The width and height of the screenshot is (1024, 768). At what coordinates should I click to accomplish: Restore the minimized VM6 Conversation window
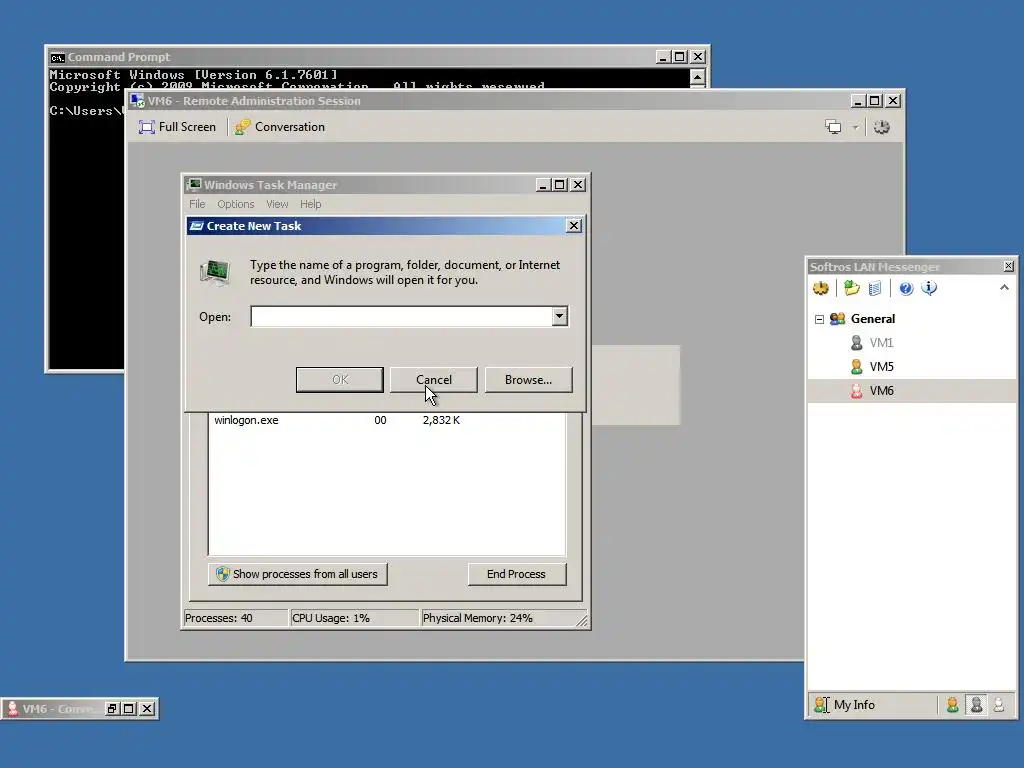click(x=112, y=709)
